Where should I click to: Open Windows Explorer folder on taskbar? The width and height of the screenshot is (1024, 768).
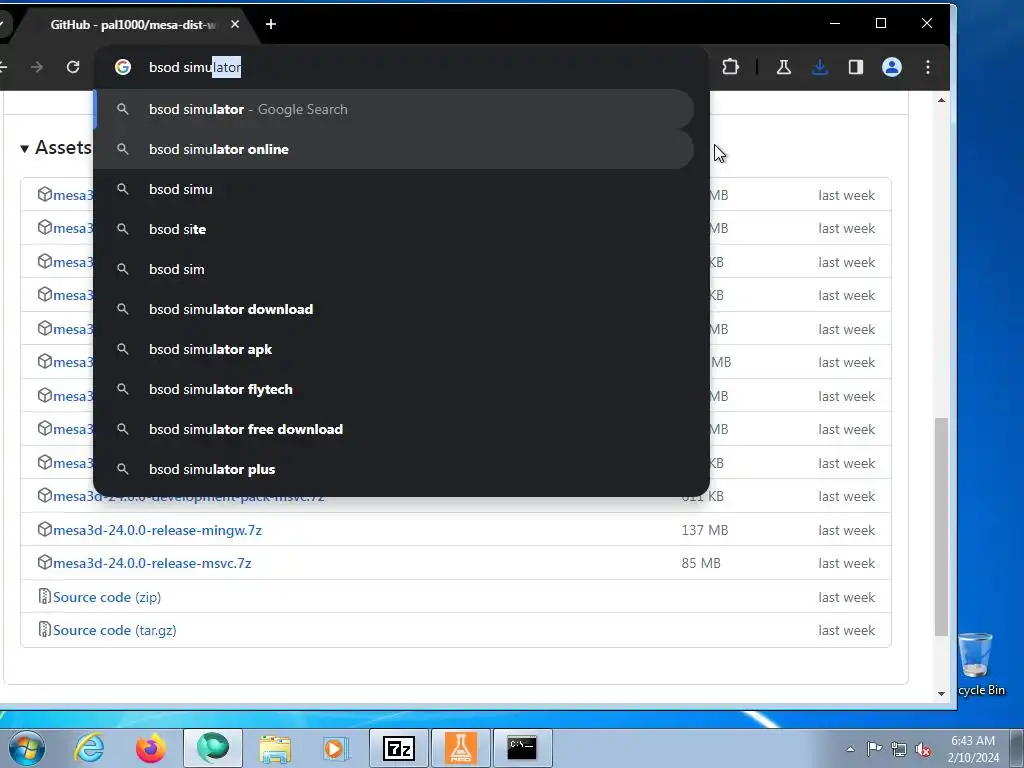[x=275, y=748]
